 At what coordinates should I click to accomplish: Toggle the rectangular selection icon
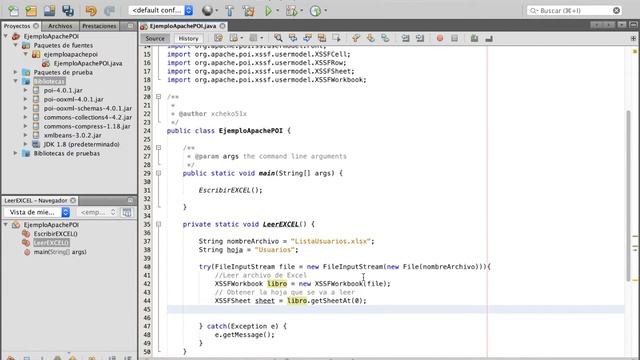[x=336, y=38]
